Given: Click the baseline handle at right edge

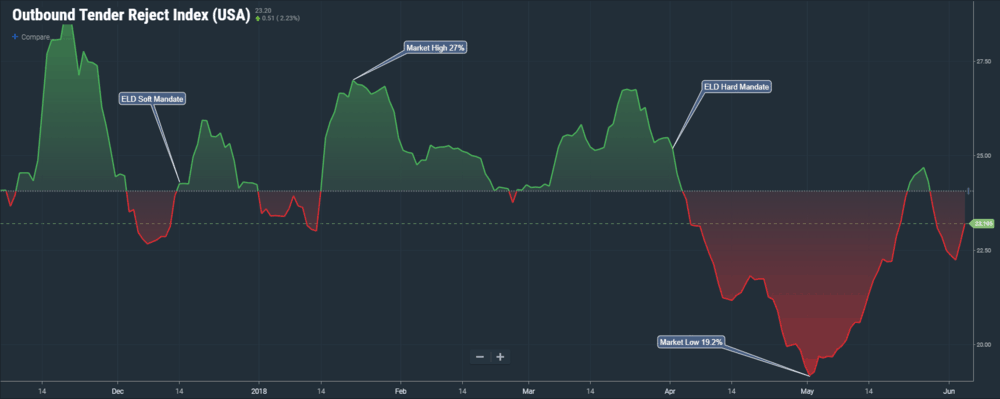Looking at the screenshot, I should click(x=968, y=191).
